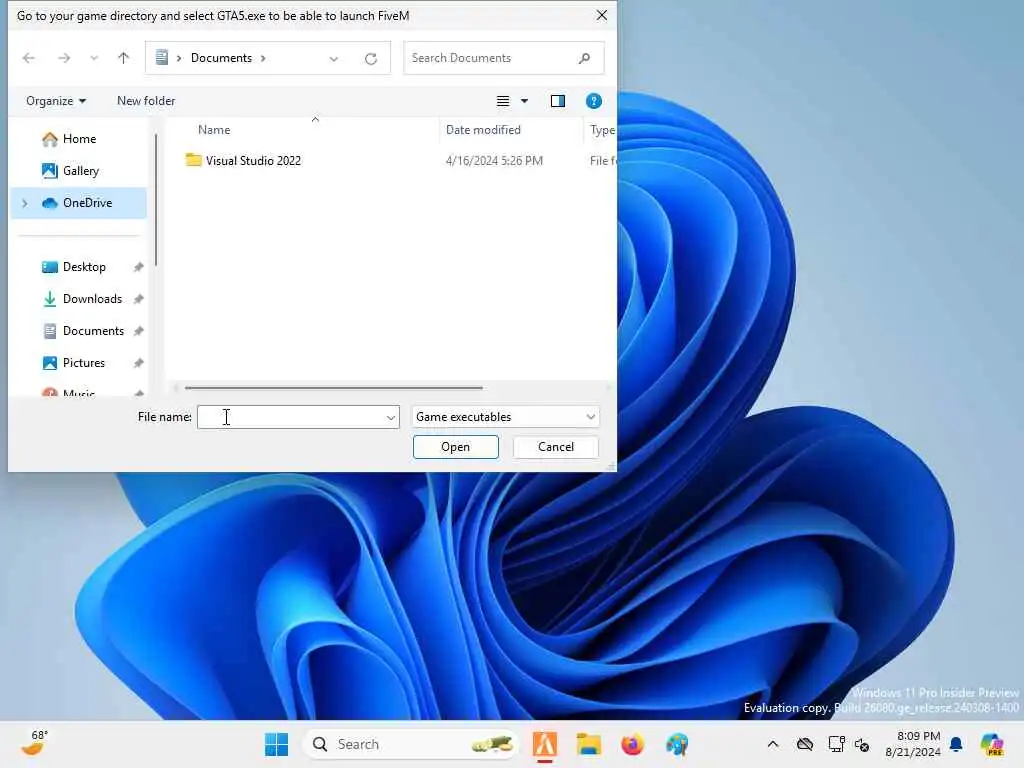
Task: Click the pin icon beside Desktop
Action: pos(138,266)
